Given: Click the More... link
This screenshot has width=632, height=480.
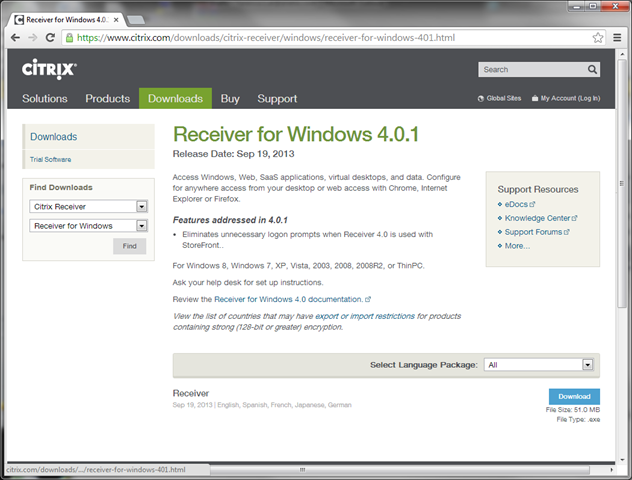Looking at the screenshot, I should [518, 246].
